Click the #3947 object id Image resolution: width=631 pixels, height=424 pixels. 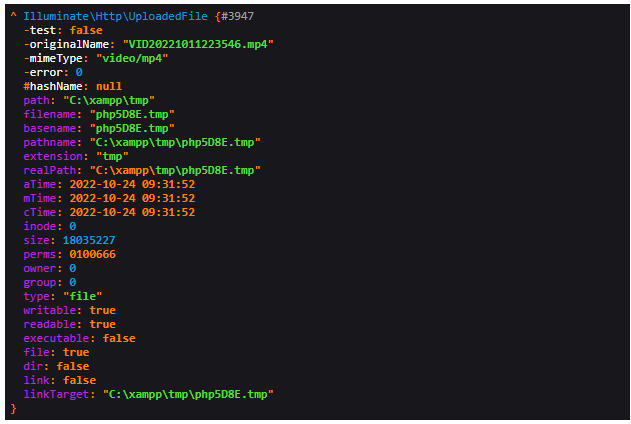(237, 16)
